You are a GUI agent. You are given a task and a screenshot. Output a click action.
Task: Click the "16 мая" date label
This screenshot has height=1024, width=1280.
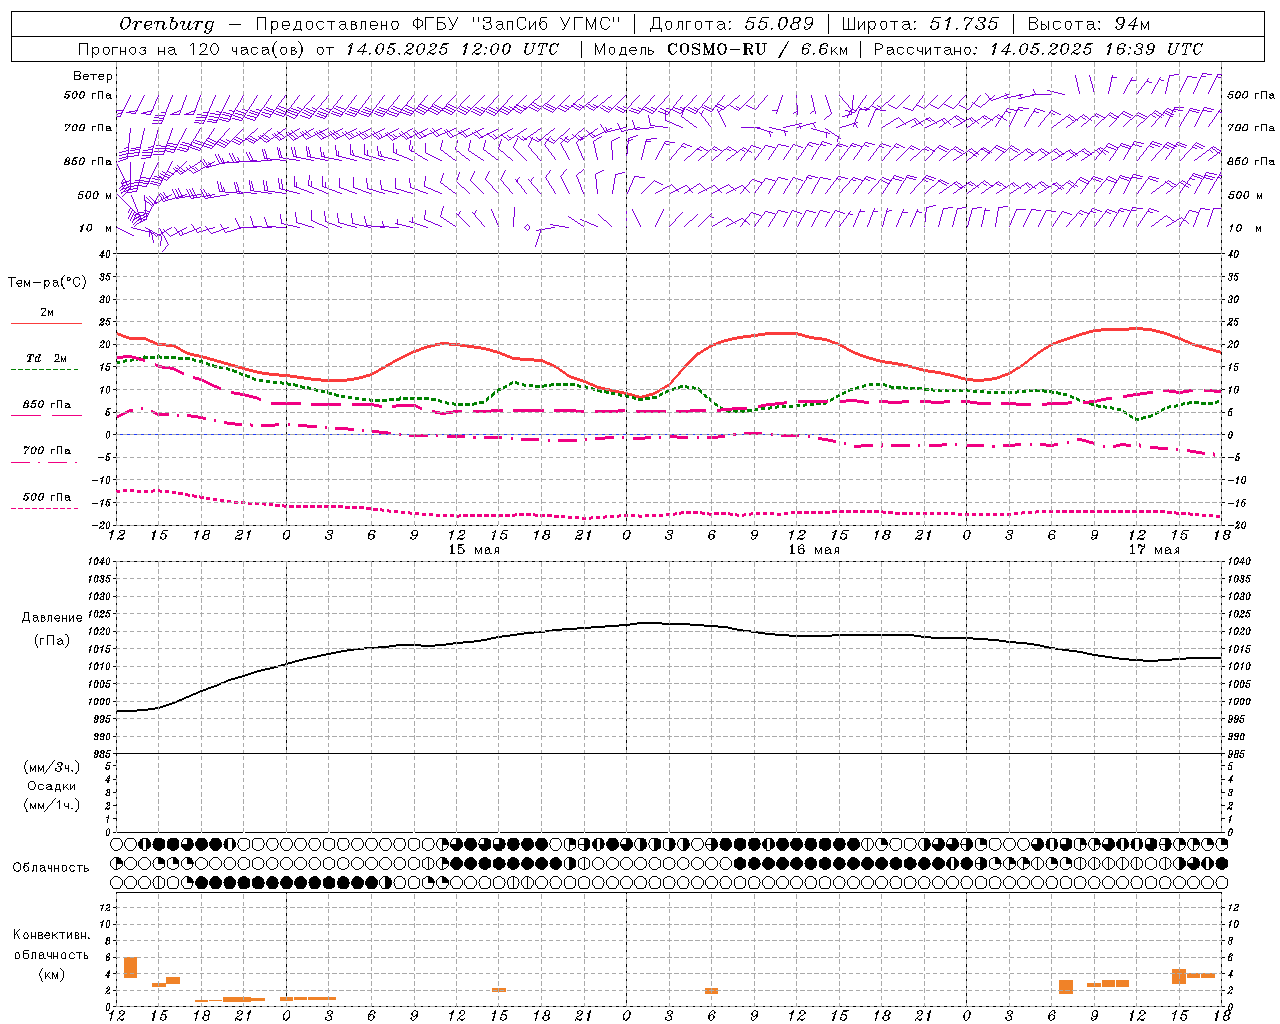(x=814, y=549)
